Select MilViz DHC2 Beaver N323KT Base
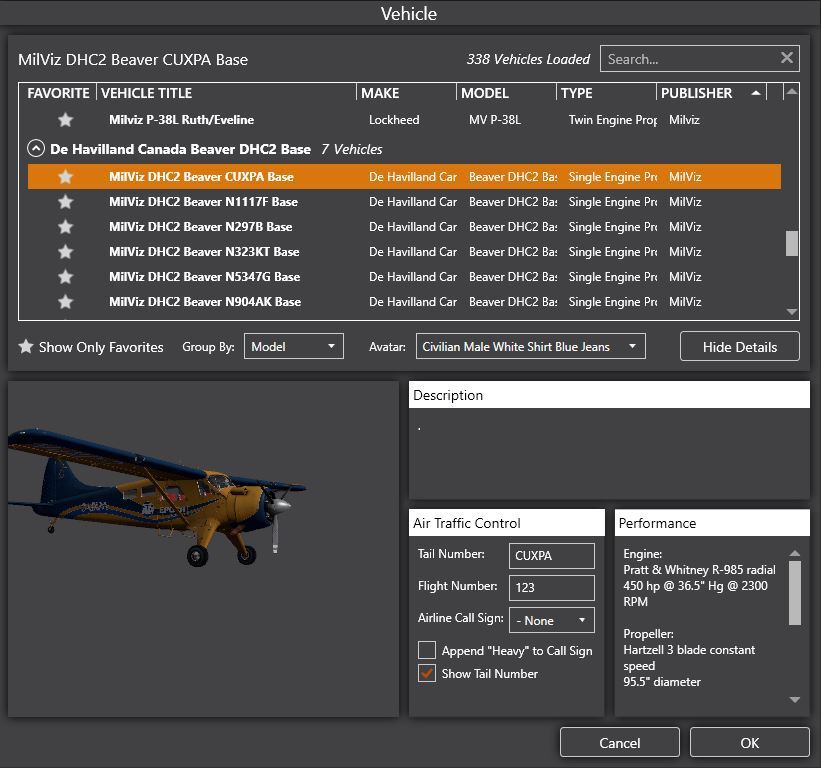Viewport: 821px width, 768px height. 204,252
